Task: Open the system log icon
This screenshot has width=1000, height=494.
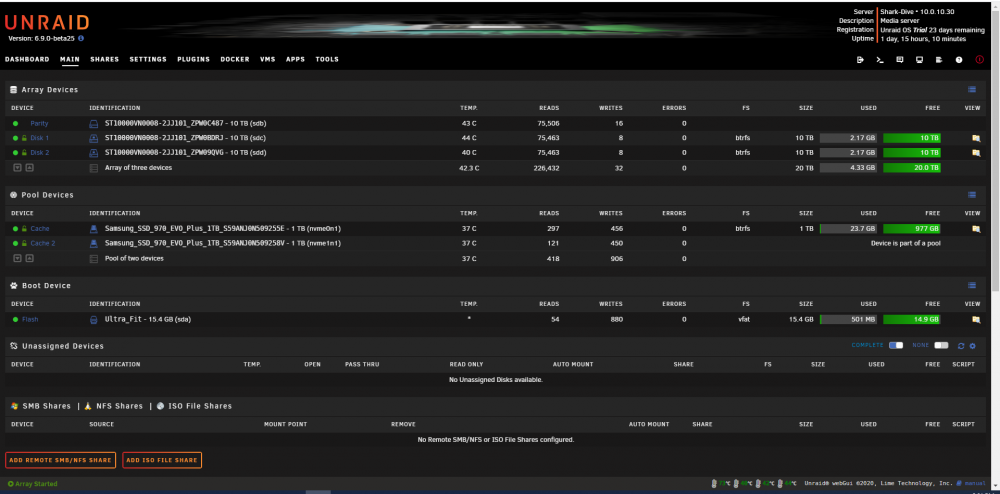Action: (x=939, y=59)
